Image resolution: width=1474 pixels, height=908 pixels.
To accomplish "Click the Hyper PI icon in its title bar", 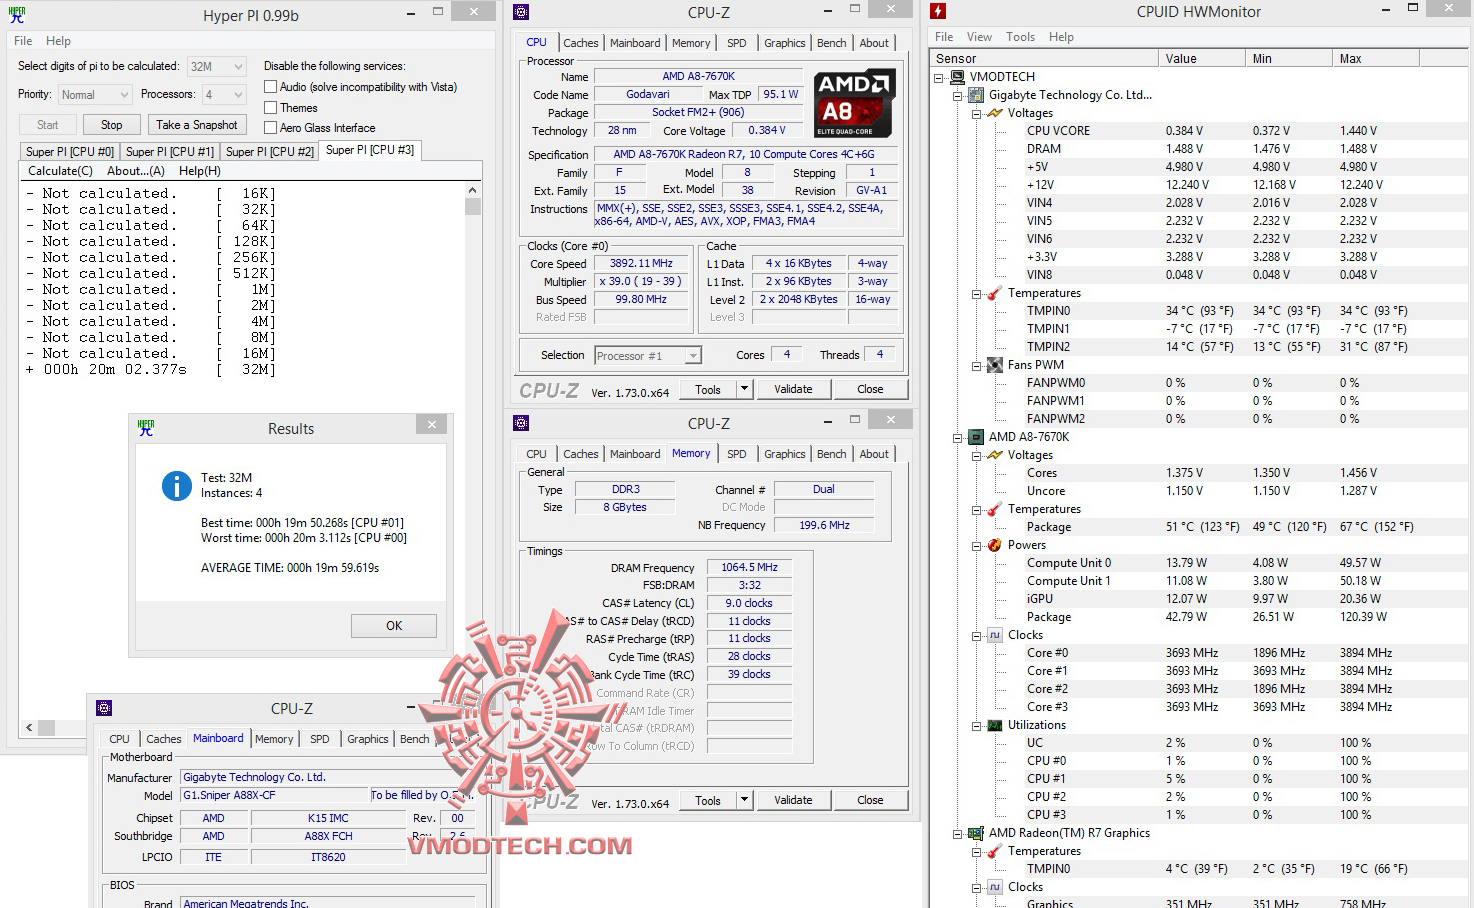I will [17, 15].
